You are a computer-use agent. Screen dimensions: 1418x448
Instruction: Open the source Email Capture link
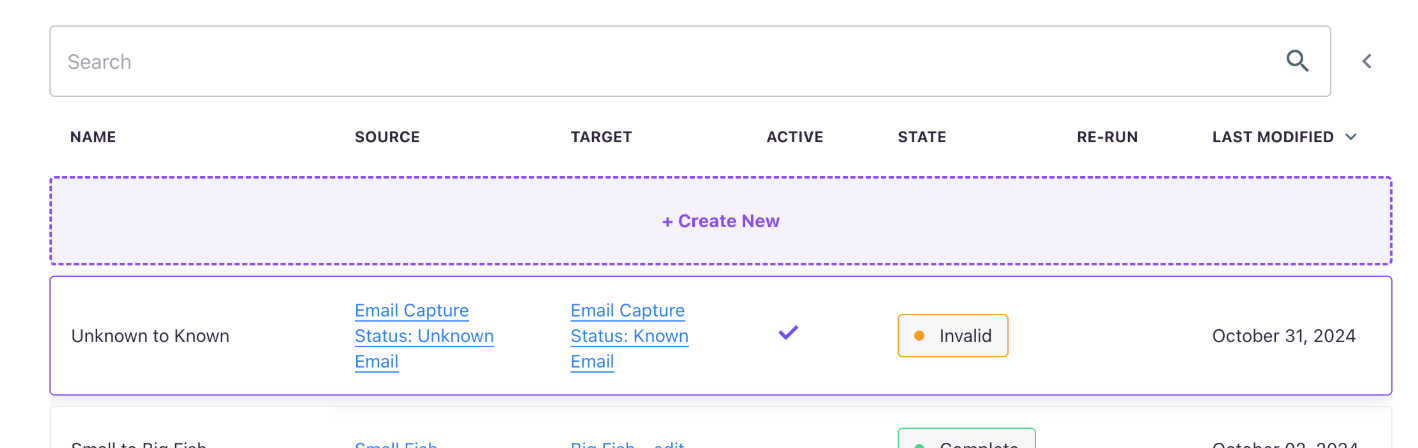[x=412, y=310]
